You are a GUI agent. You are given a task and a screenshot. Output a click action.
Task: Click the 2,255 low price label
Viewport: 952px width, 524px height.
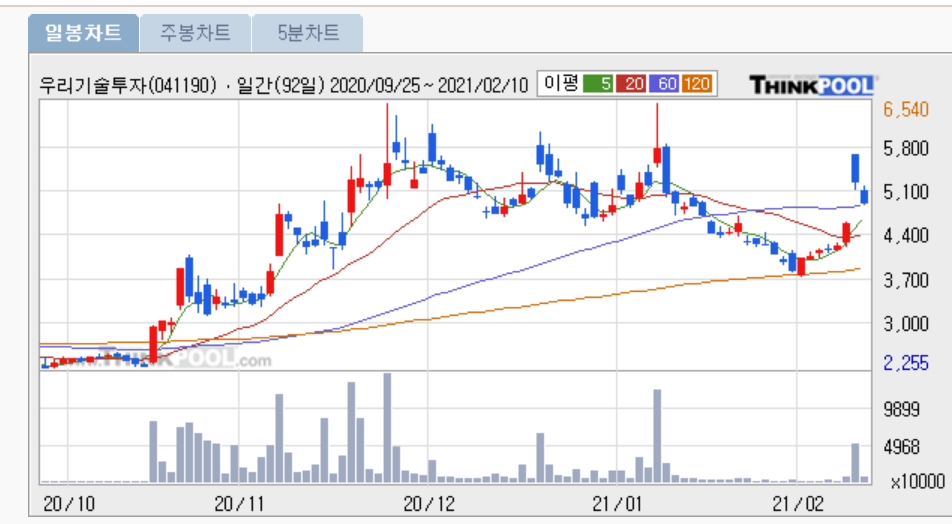coord(906,363)
